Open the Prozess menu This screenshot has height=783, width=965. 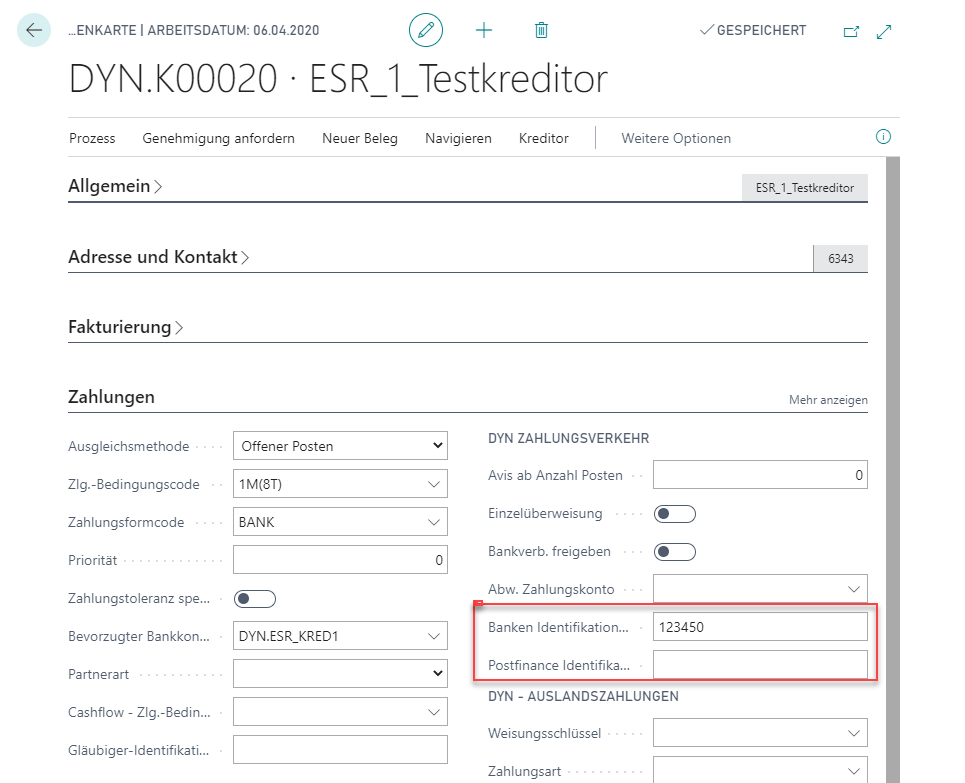coord(92,138)
